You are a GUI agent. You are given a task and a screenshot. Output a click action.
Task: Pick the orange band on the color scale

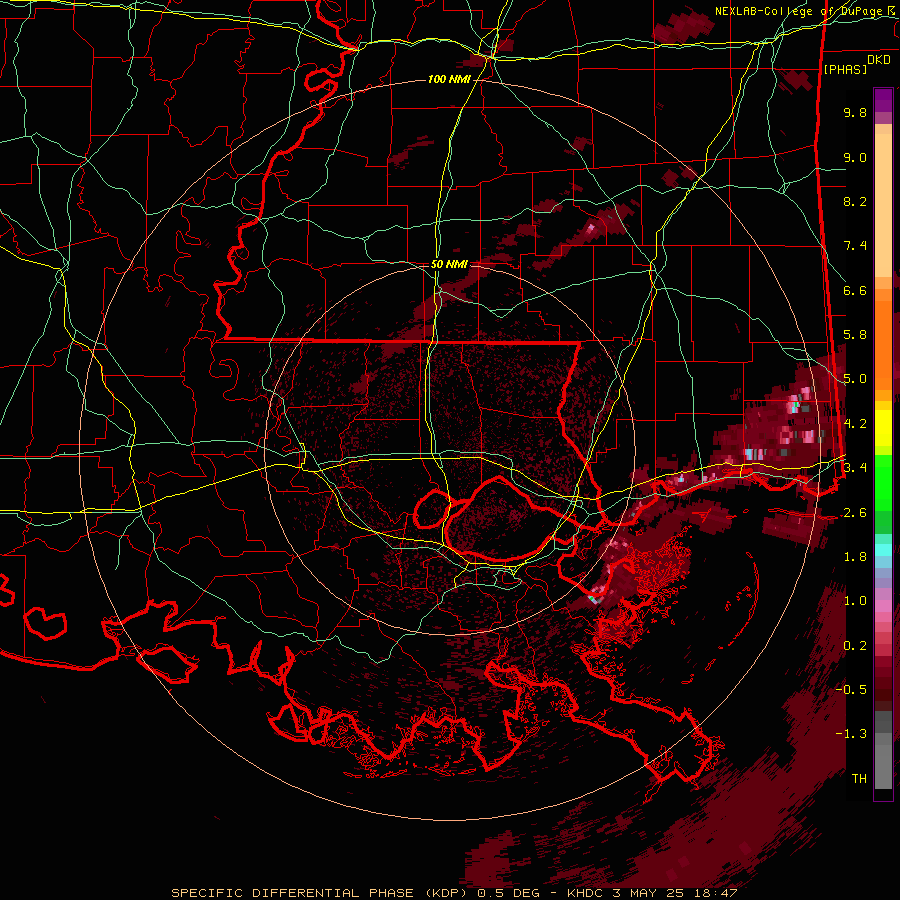click(883, 344)
